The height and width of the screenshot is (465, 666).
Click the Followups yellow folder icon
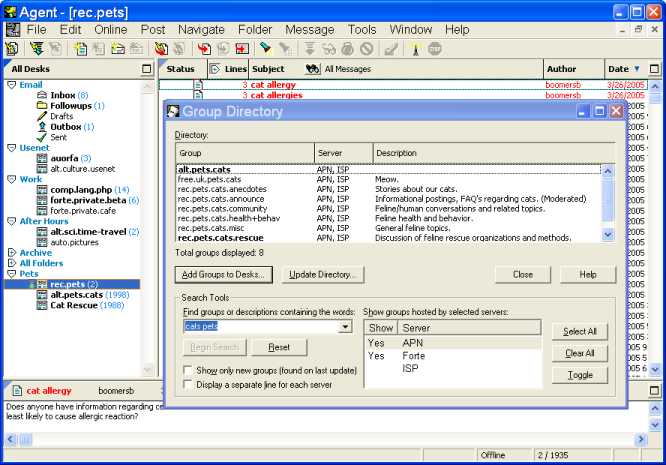(x=42, y=105)
